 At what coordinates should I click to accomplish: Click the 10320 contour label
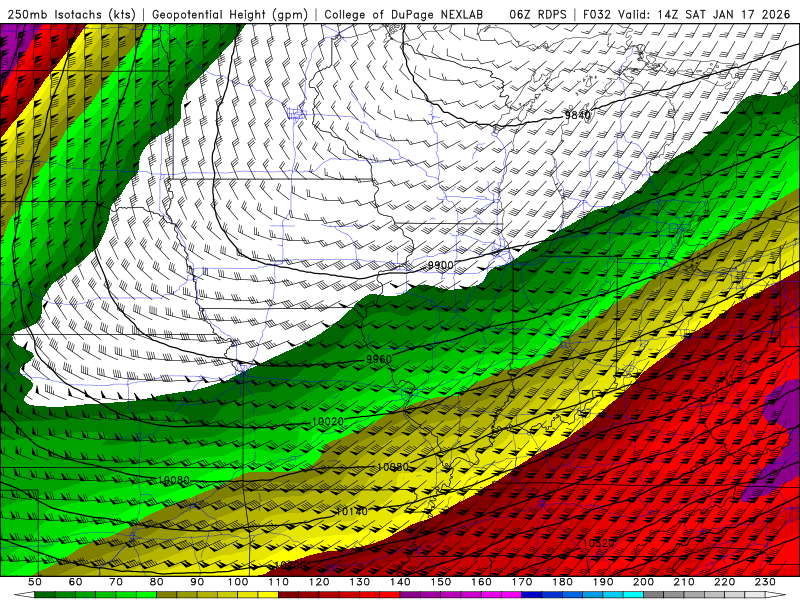tap(598, 543)
